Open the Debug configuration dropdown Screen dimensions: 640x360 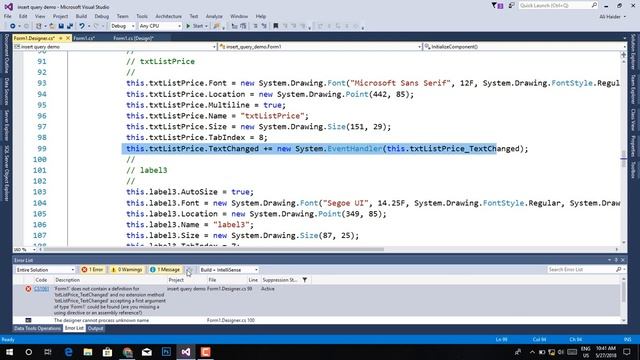[x=122, y=26]
